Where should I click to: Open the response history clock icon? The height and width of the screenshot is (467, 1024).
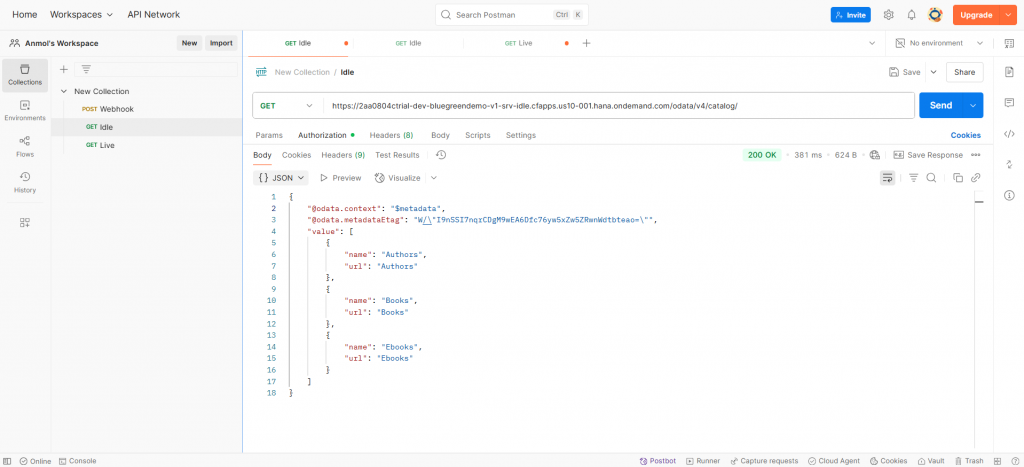(441, 155)
